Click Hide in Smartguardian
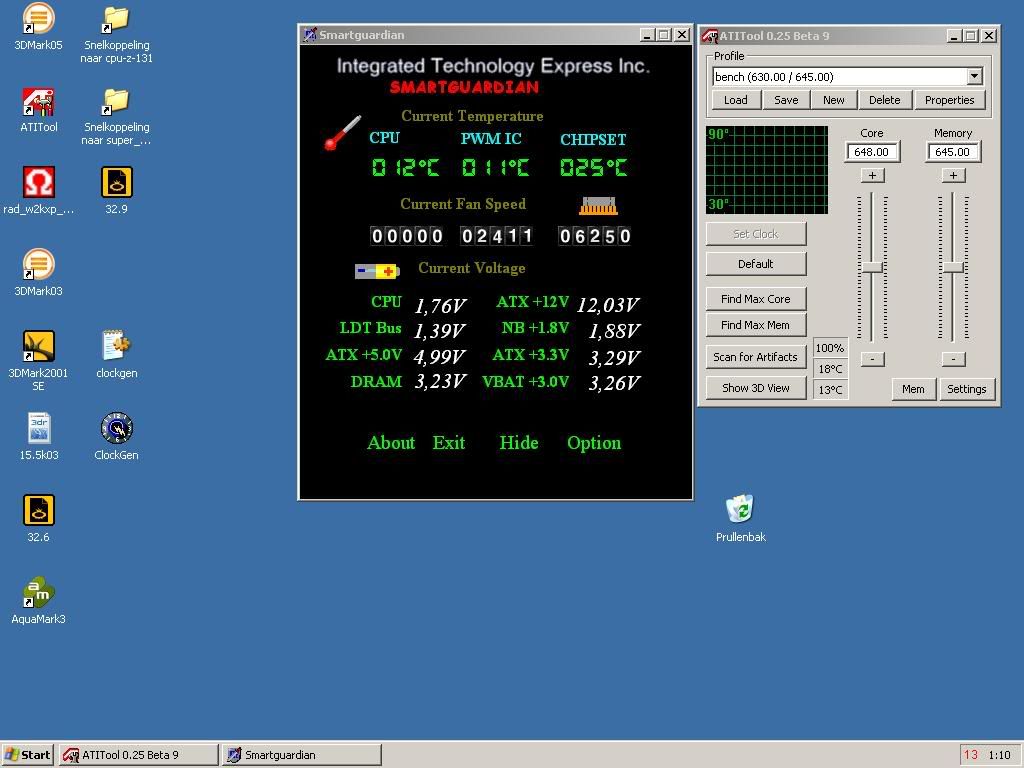Screen dimensions: 1024x768 519,443
